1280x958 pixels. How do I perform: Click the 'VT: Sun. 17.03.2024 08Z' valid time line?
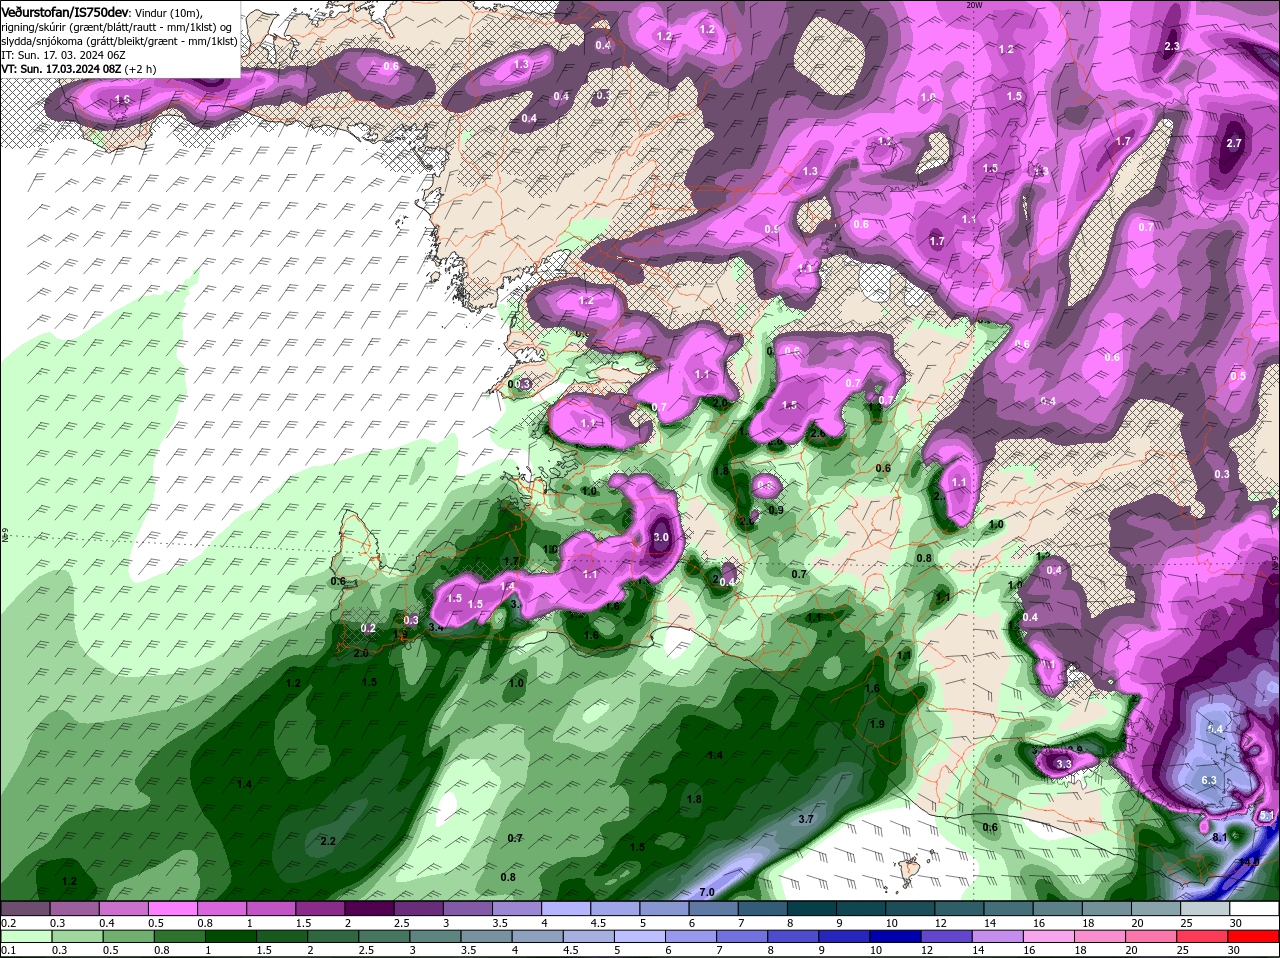click(x=61, y=68)
